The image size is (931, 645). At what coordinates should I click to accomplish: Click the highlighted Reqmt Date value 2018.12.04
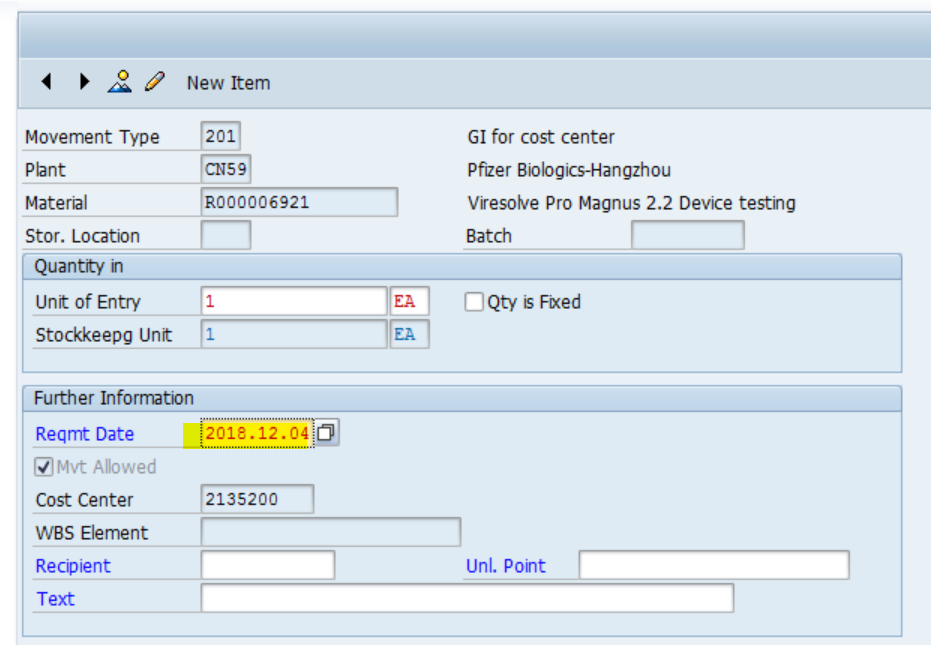click(258, 432)
